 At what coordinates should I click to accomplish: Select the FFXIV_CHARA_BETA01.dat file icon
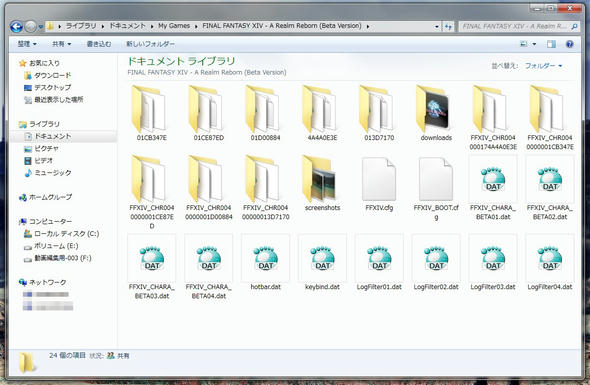[493, 179]
